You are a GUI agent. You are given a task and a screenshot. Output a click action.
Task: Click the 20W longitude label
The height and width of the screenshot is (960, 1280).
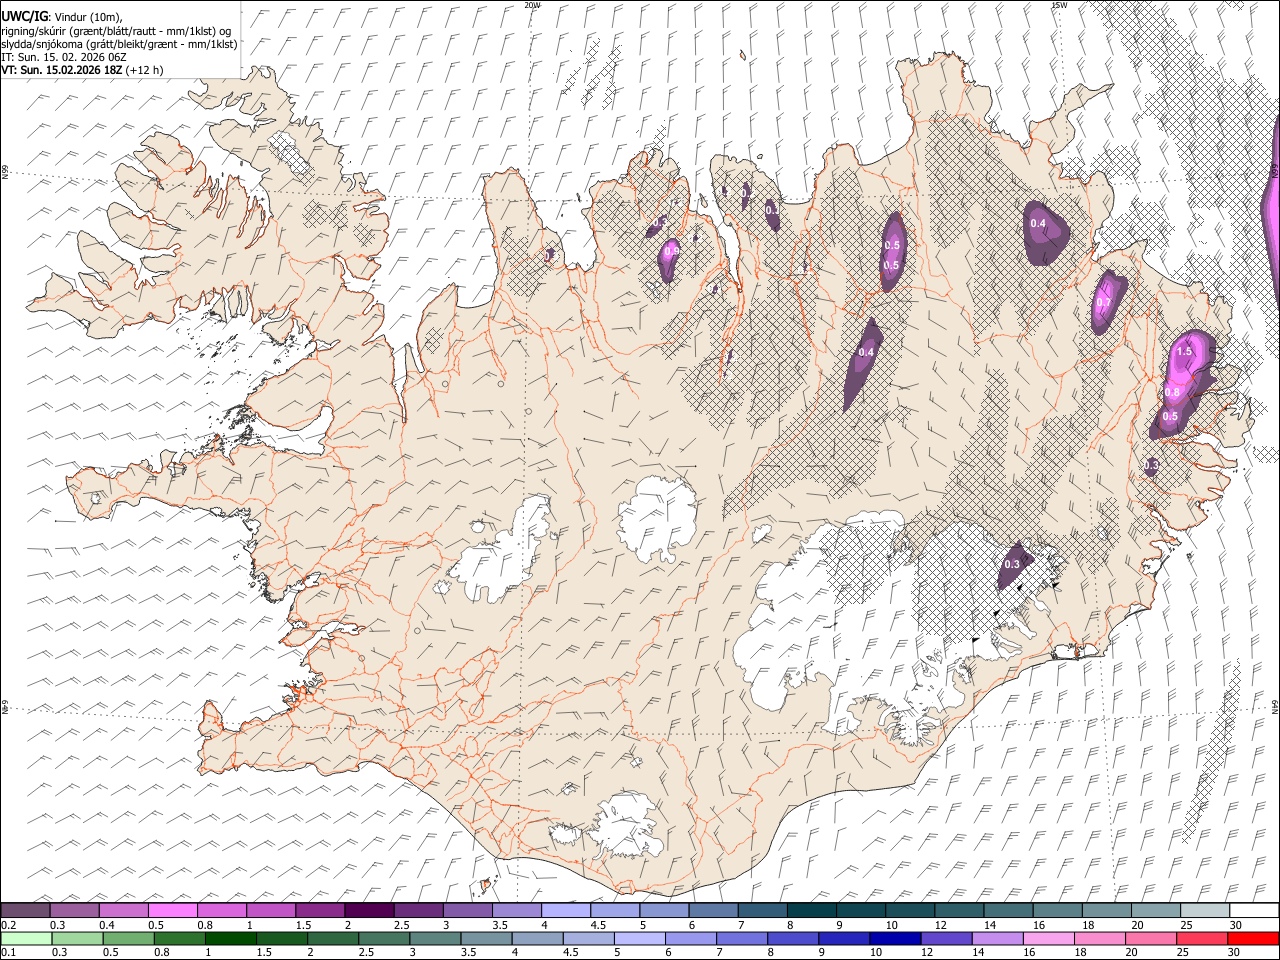click(x=532, y=5)
